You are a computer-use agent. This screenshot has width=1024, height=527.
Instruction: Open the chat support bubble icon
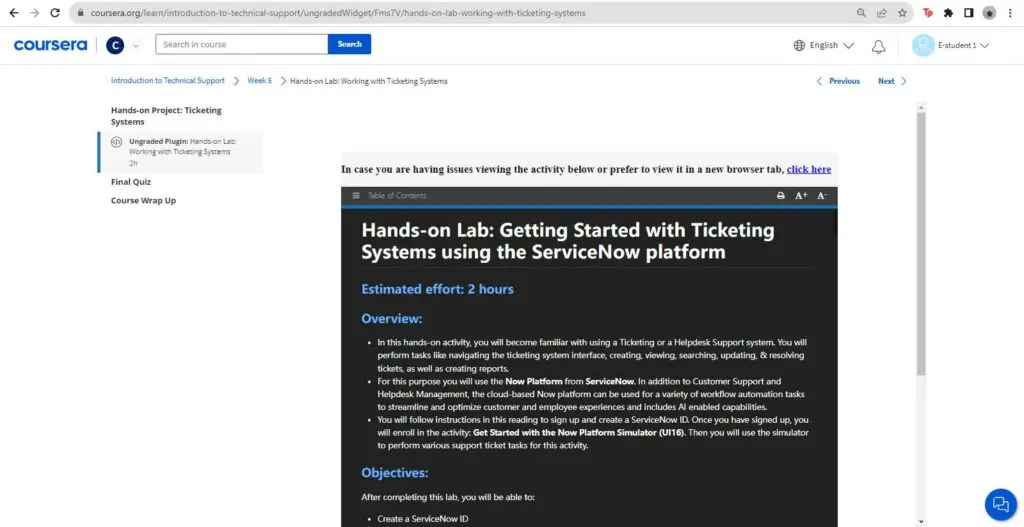1000,504
